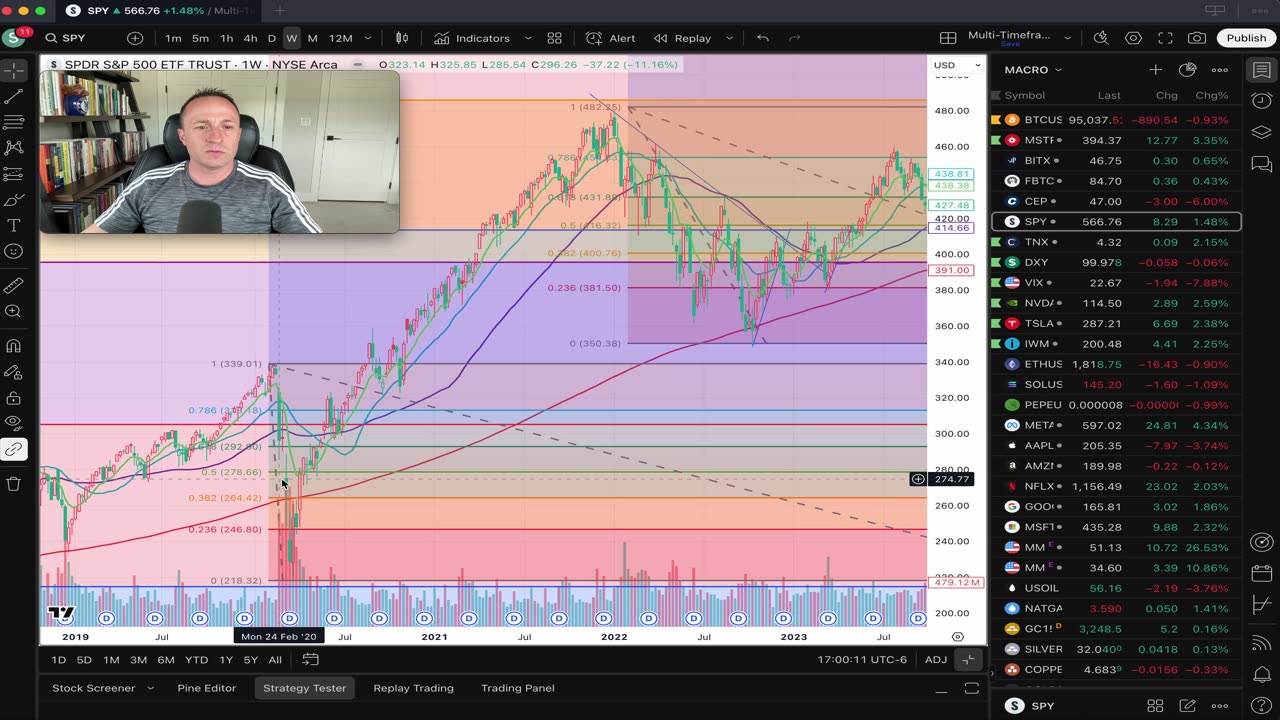Select the META watchlist row
Screen dimensions: 1280x720
1116,426
